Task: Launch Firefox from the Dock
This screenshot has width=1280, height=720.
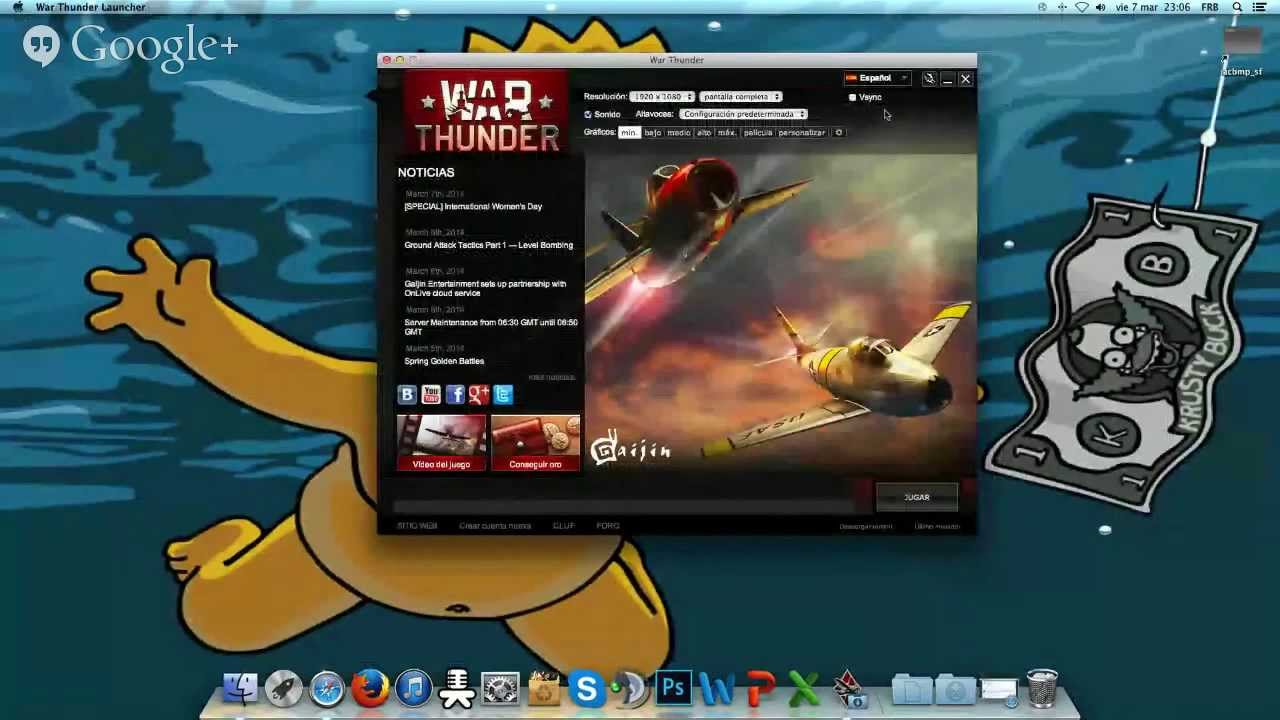Action: (x=370, y=688)
